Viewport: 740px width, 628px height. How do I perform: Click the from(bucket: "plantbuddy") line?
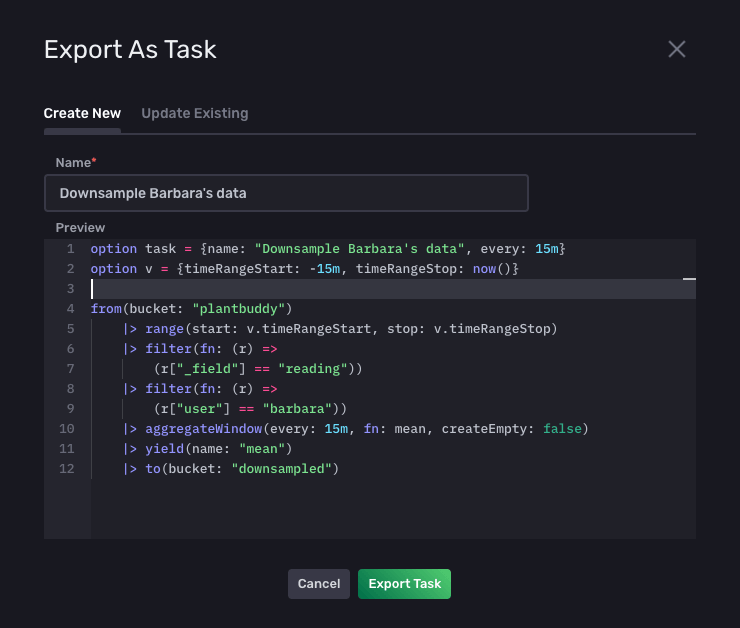tap(192, 309)
